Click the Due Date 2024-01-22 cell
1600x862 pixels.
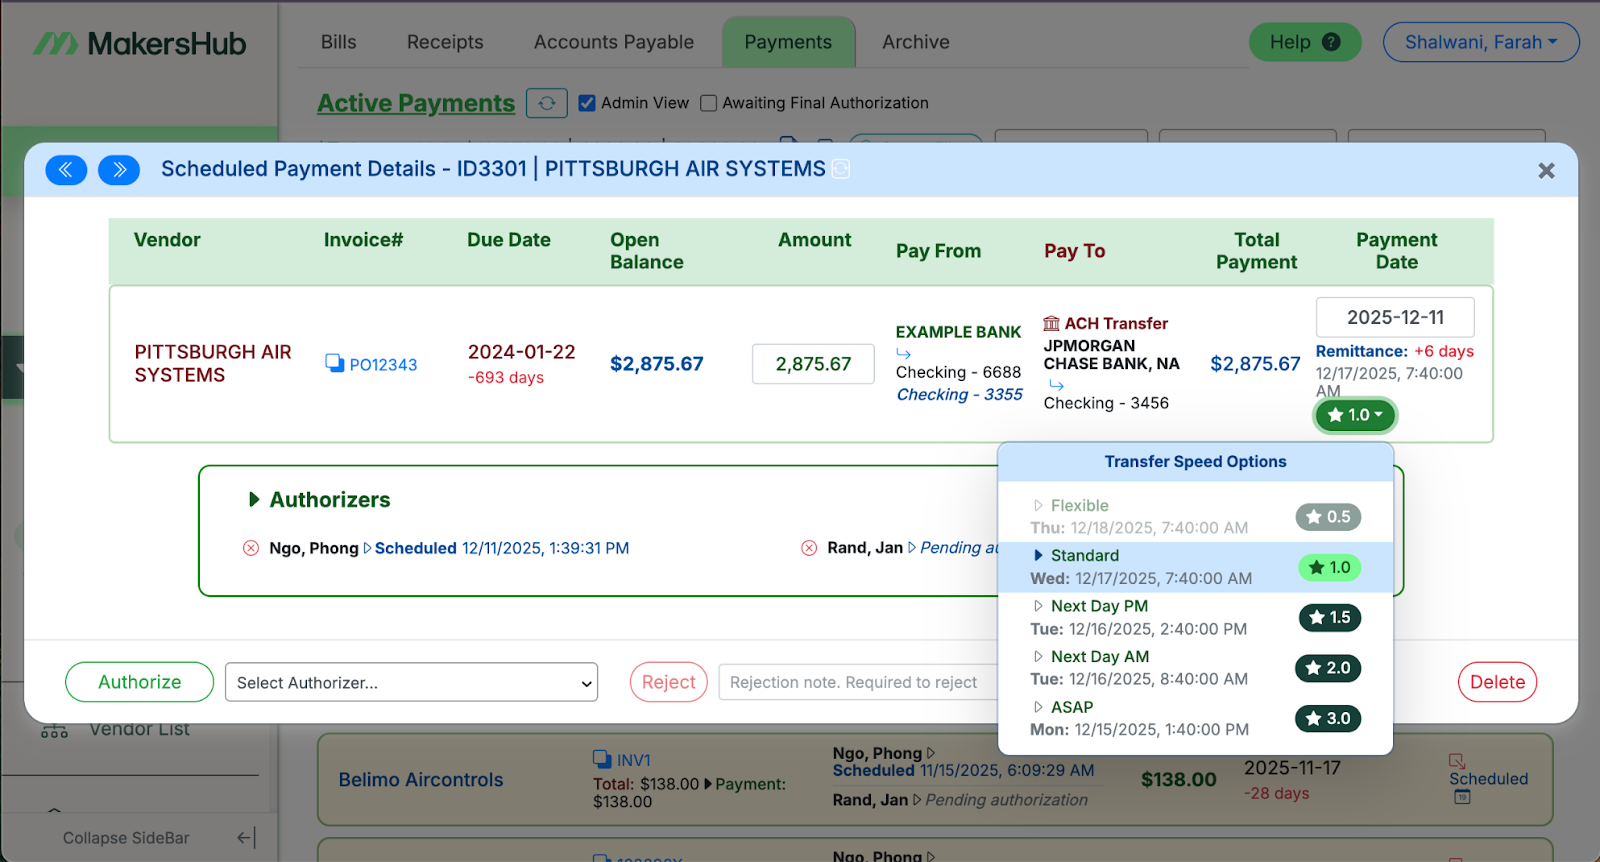coord(522,352)
